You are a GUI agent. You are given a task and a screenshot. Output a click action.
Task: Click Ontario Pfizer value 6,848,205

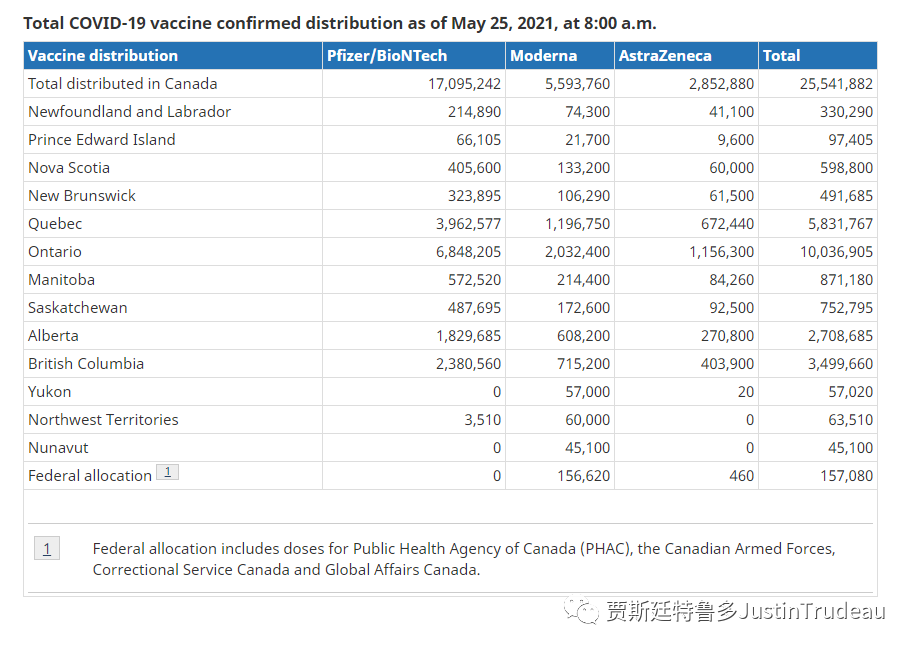[x=468, y=251]
